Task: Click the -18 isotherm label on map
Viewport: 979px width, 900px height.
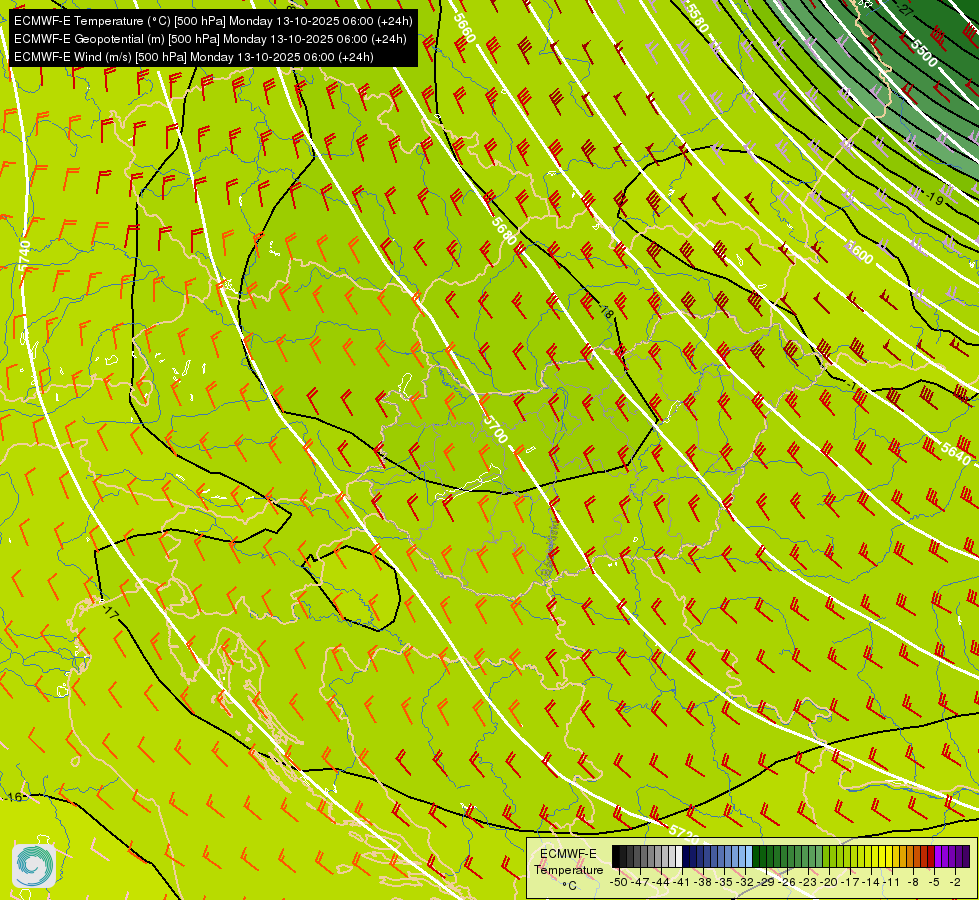Action: click(x=606, y=311)
